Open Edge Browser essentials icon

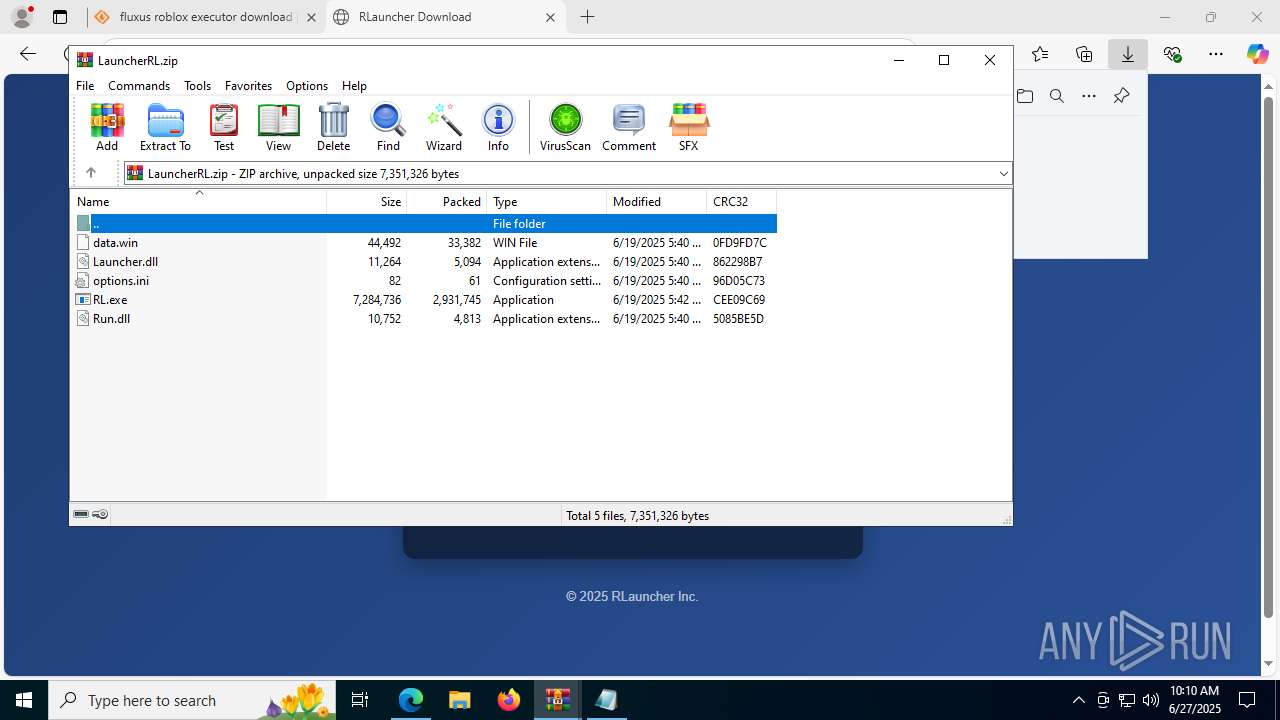point(1172,54)
